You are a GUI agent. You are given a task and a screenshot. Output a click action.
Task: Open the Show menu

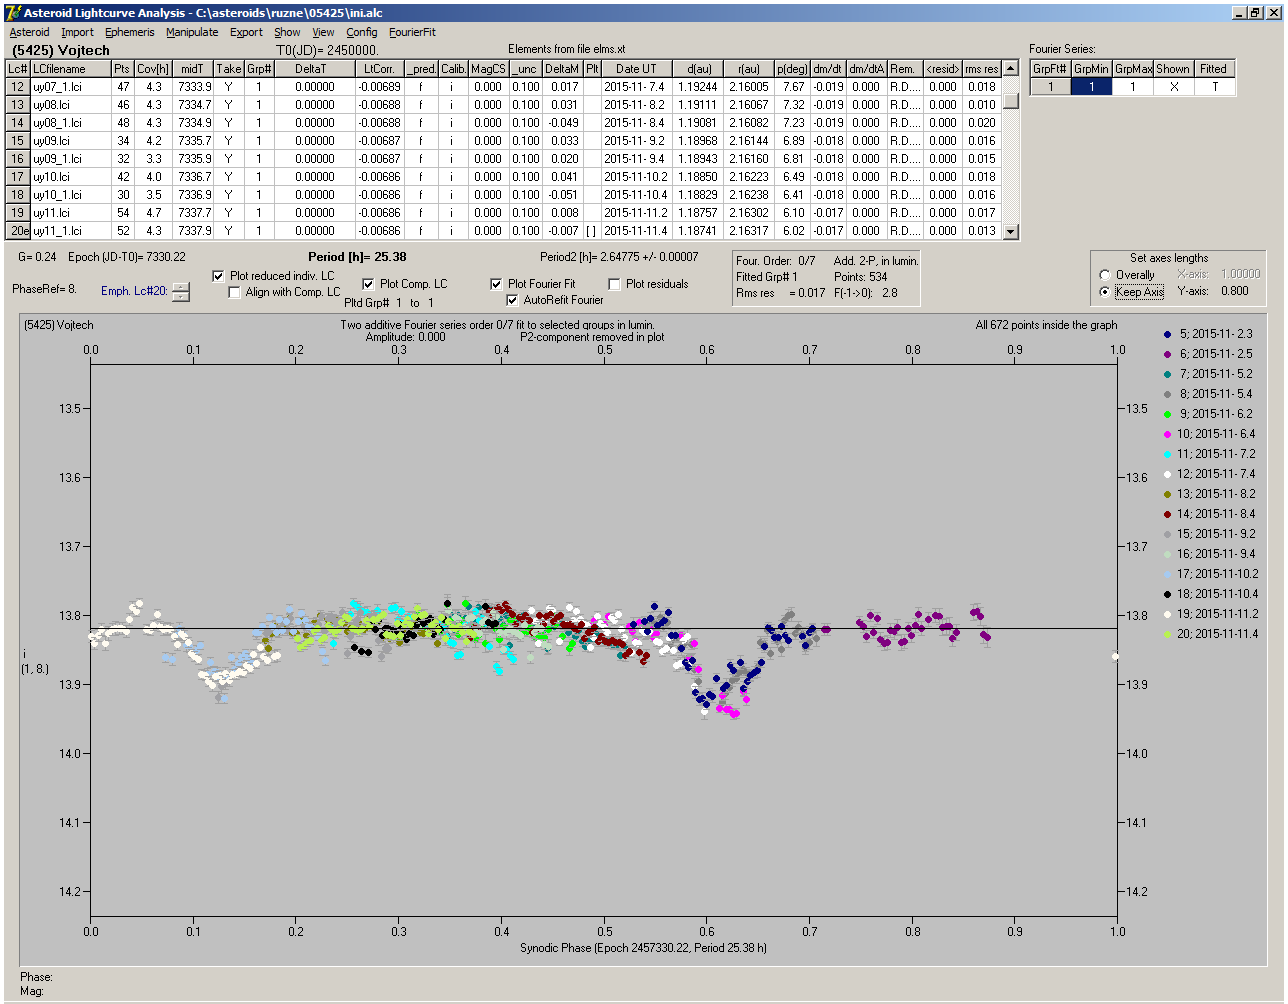[x=287, y=32]
